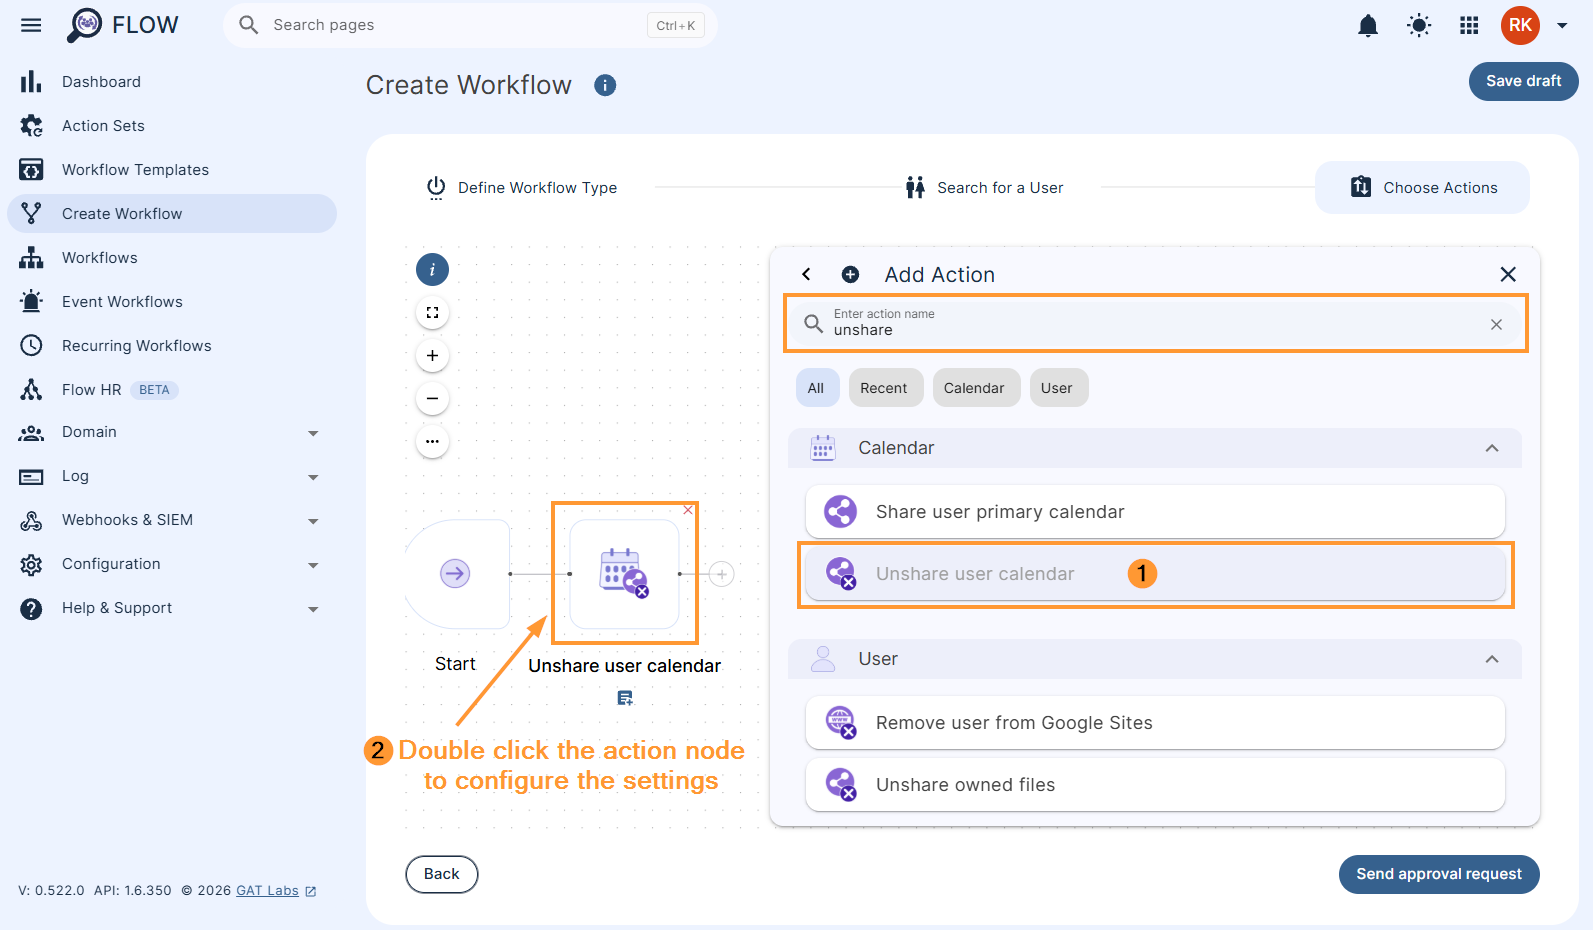Toggle the light/dark theme sun icon

[x=1419, y=25]
